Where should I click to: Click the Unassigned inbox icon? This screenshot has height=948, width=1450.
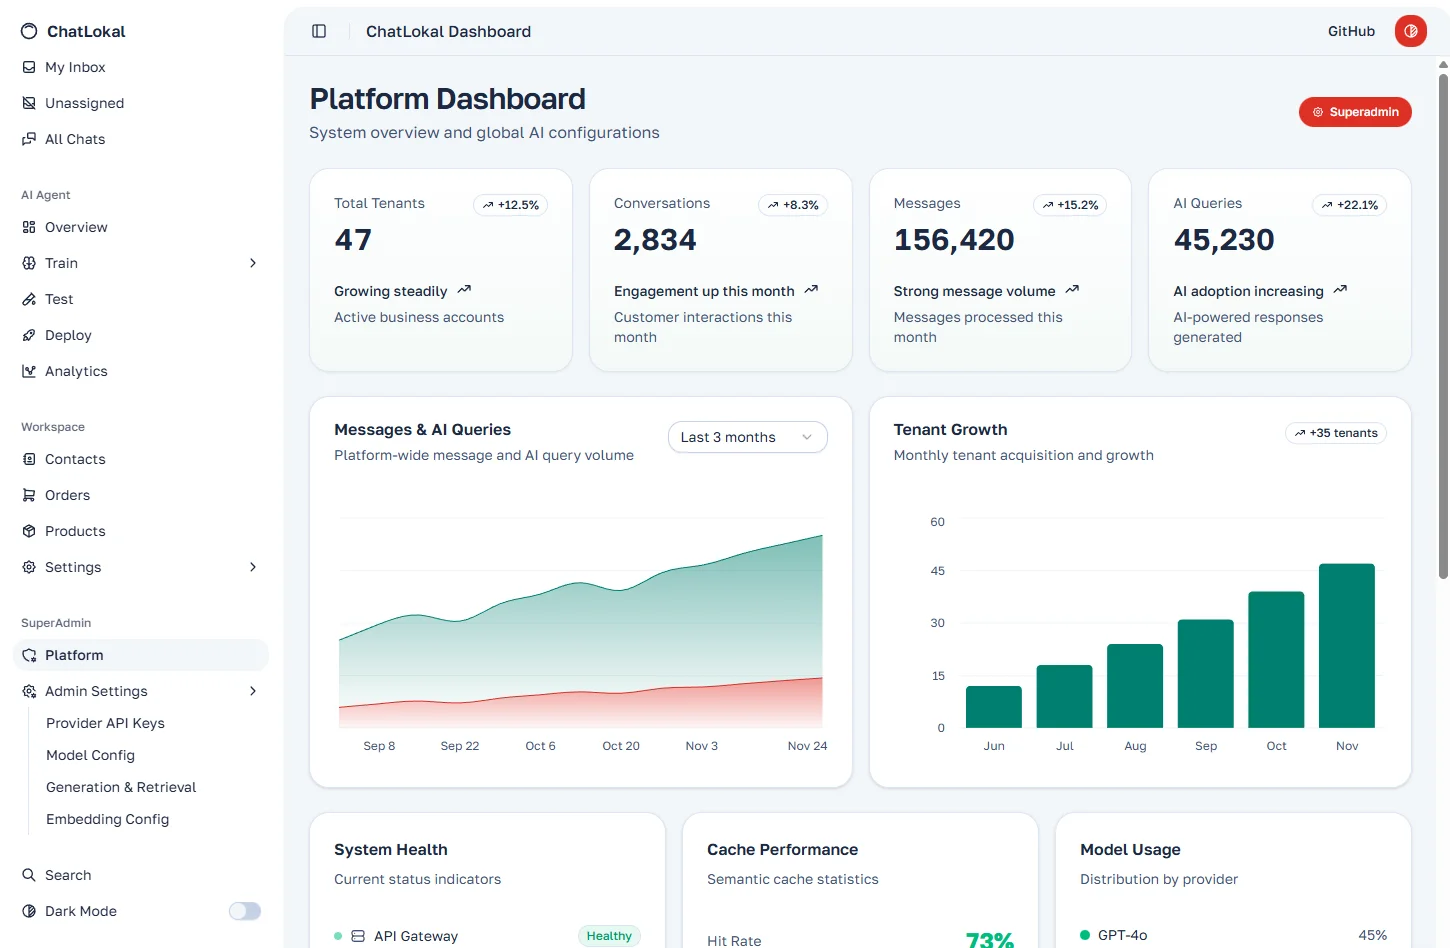(29, 103)
